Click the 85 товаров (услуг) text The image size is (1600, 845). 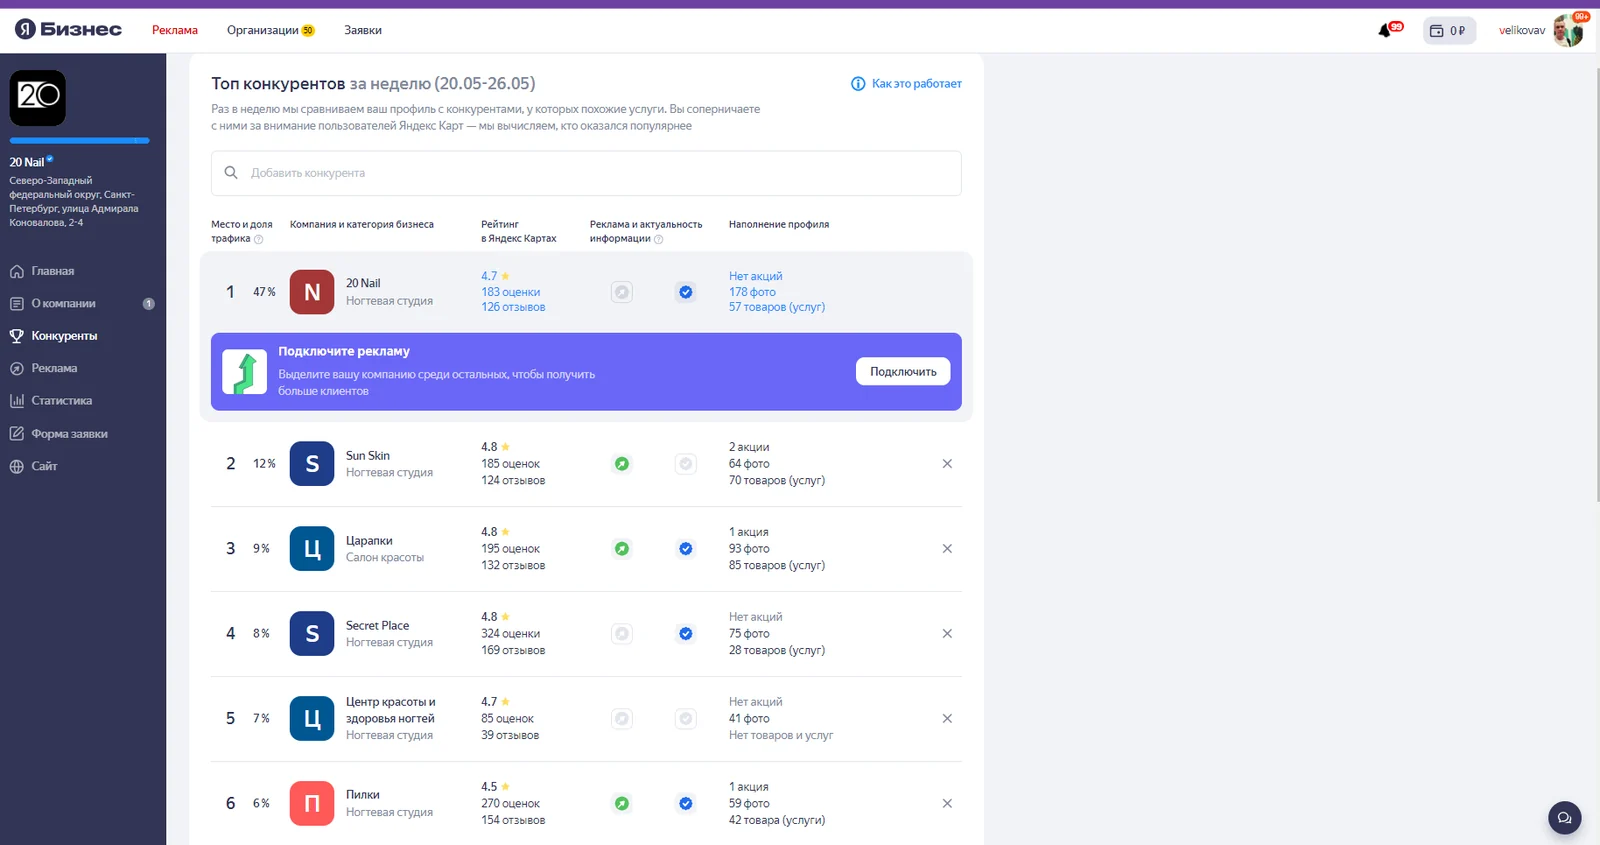tap(777, 566)
